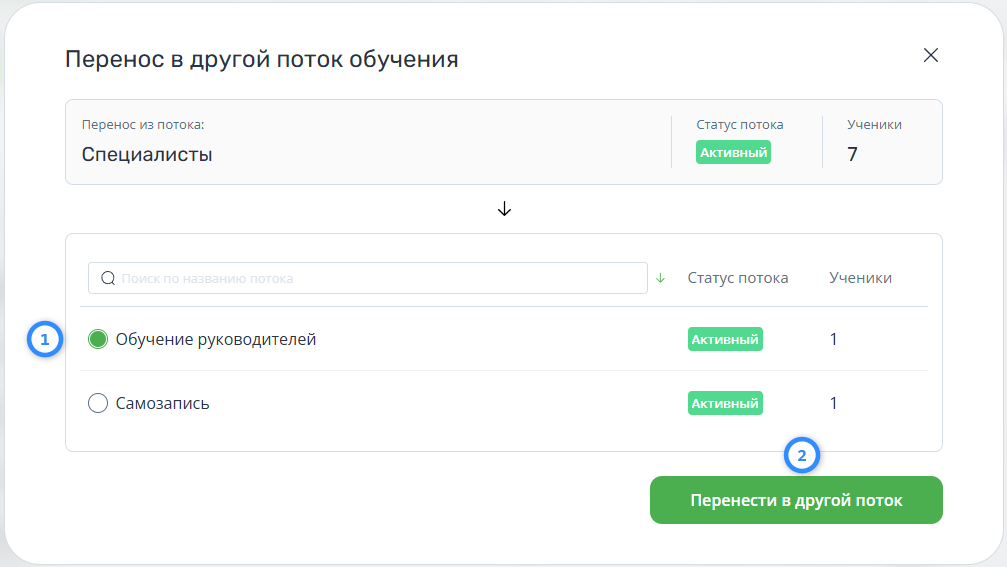Click the black down arrow between panels
The height and width of the screenshot is (567, 1007).
[504, 209]
